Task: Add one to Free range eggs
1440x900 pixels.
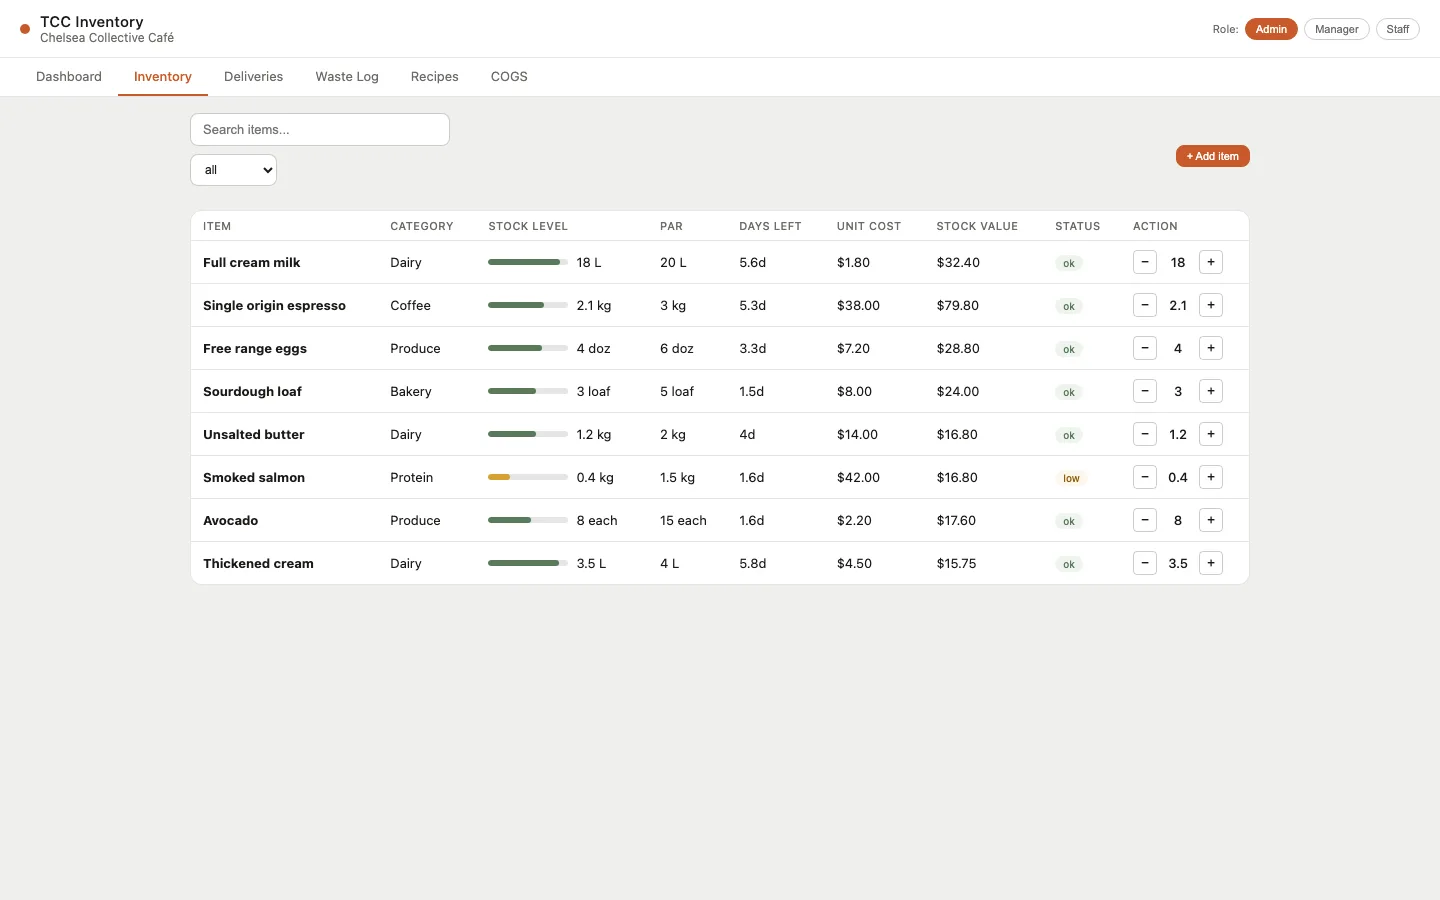Action: (1211, 348)
